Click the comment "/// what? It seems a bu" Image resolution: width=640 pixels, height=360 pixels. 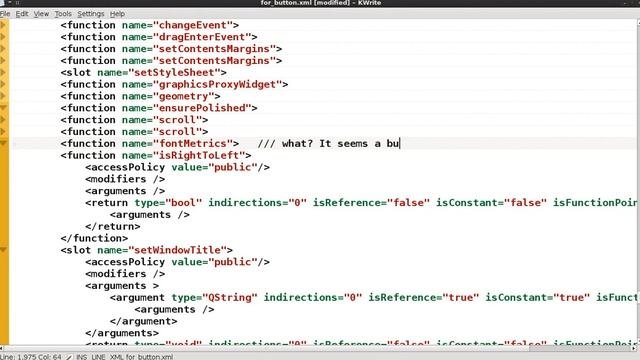pos(328,144)
